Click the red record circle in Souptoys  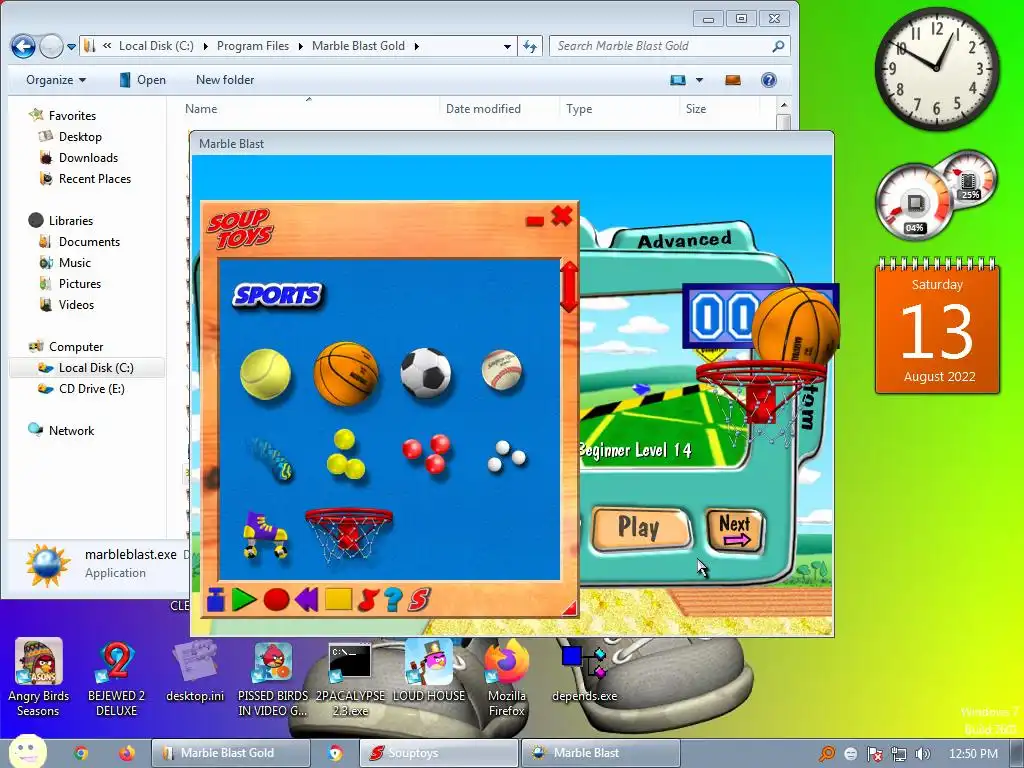coord(276,600)
